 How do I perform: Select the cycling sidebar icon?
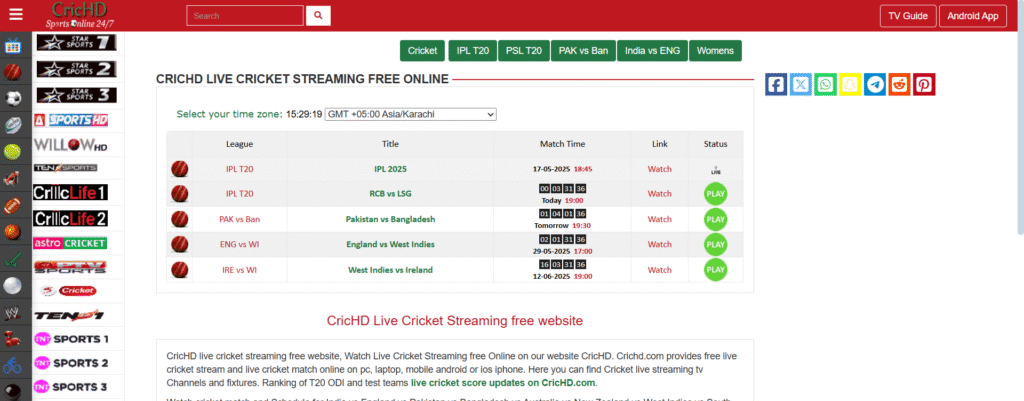(x=12, y=364)
